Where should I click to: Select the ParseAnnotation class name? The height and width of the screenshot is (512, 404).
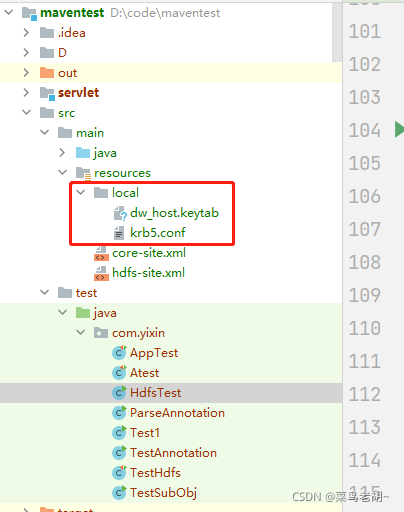pyautogui.click(x=177, y=413)
